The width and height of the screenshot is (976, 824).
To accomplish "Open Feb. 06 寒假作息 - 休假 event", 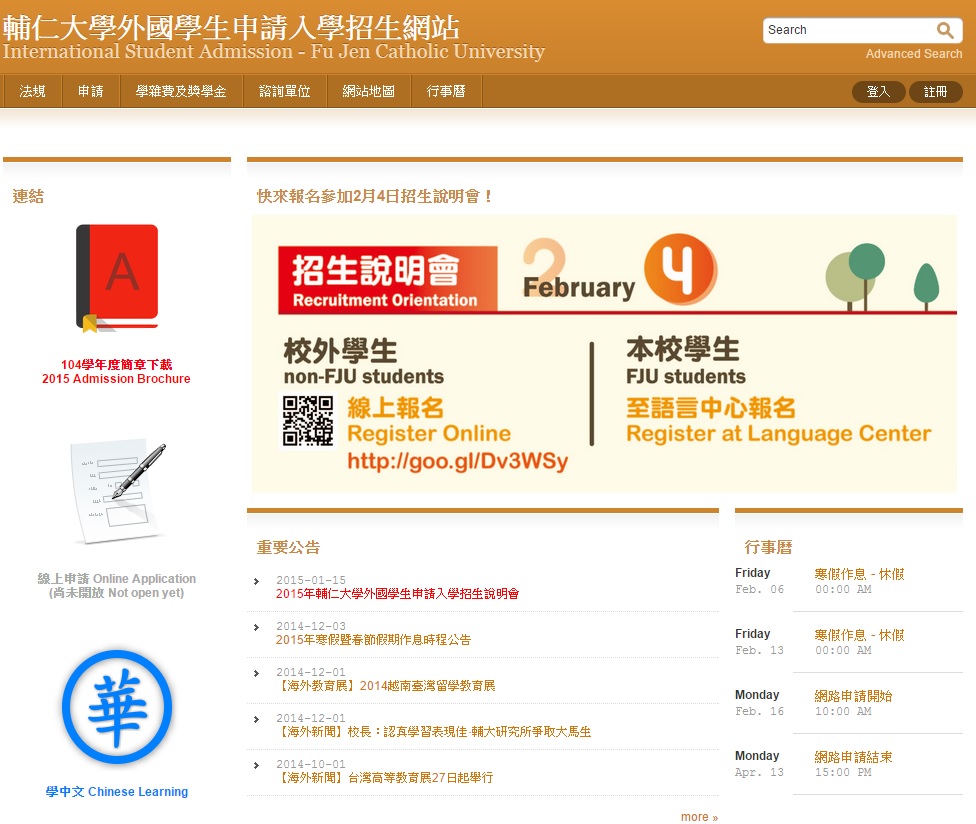I will 859,574.
